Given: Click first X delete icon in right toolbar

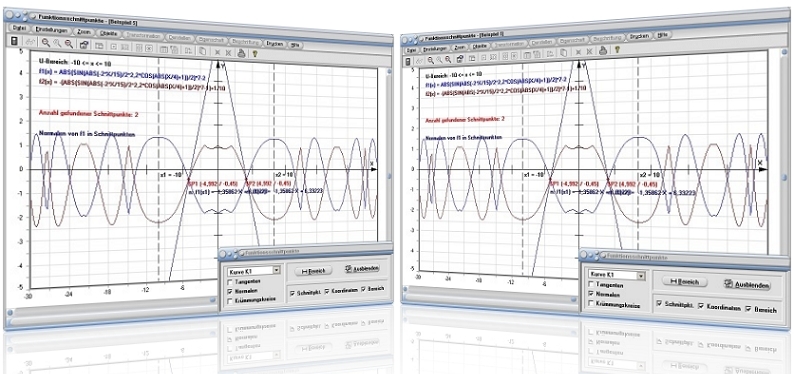Looking at the screenshot, I should coord(578,52).
